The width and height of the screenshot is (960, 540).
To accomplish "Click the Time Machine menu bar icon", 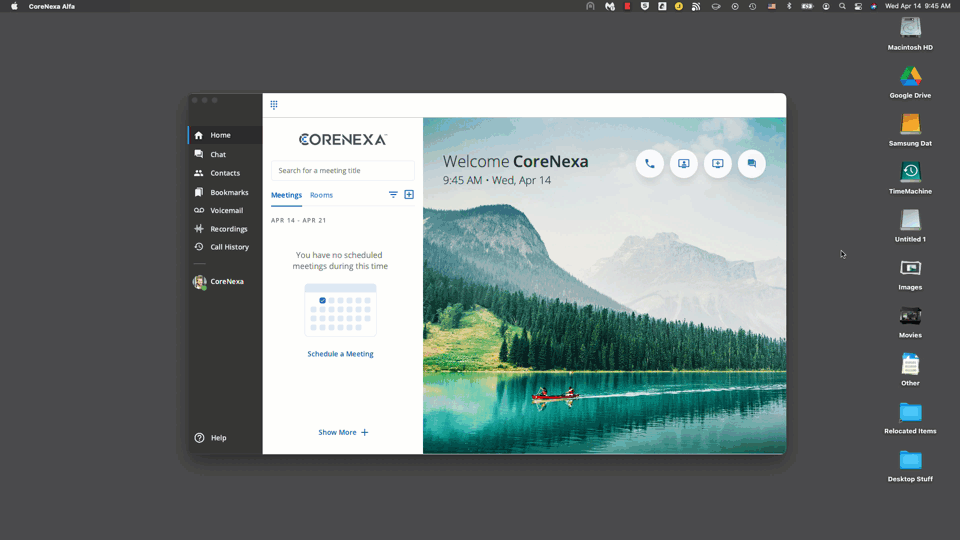I will 752,6.
